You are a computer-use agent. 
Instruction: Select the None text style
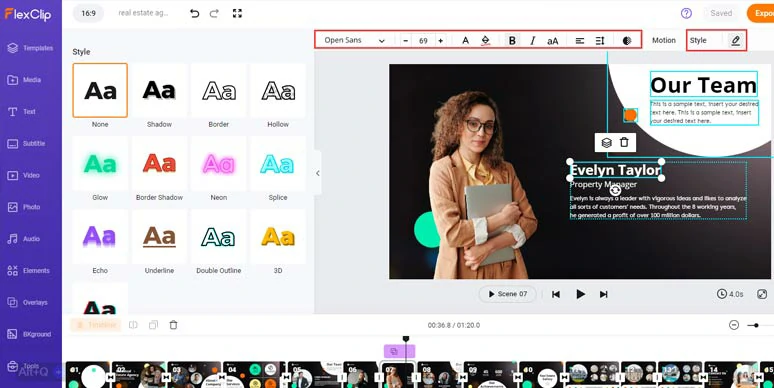[x=100, y=90]
